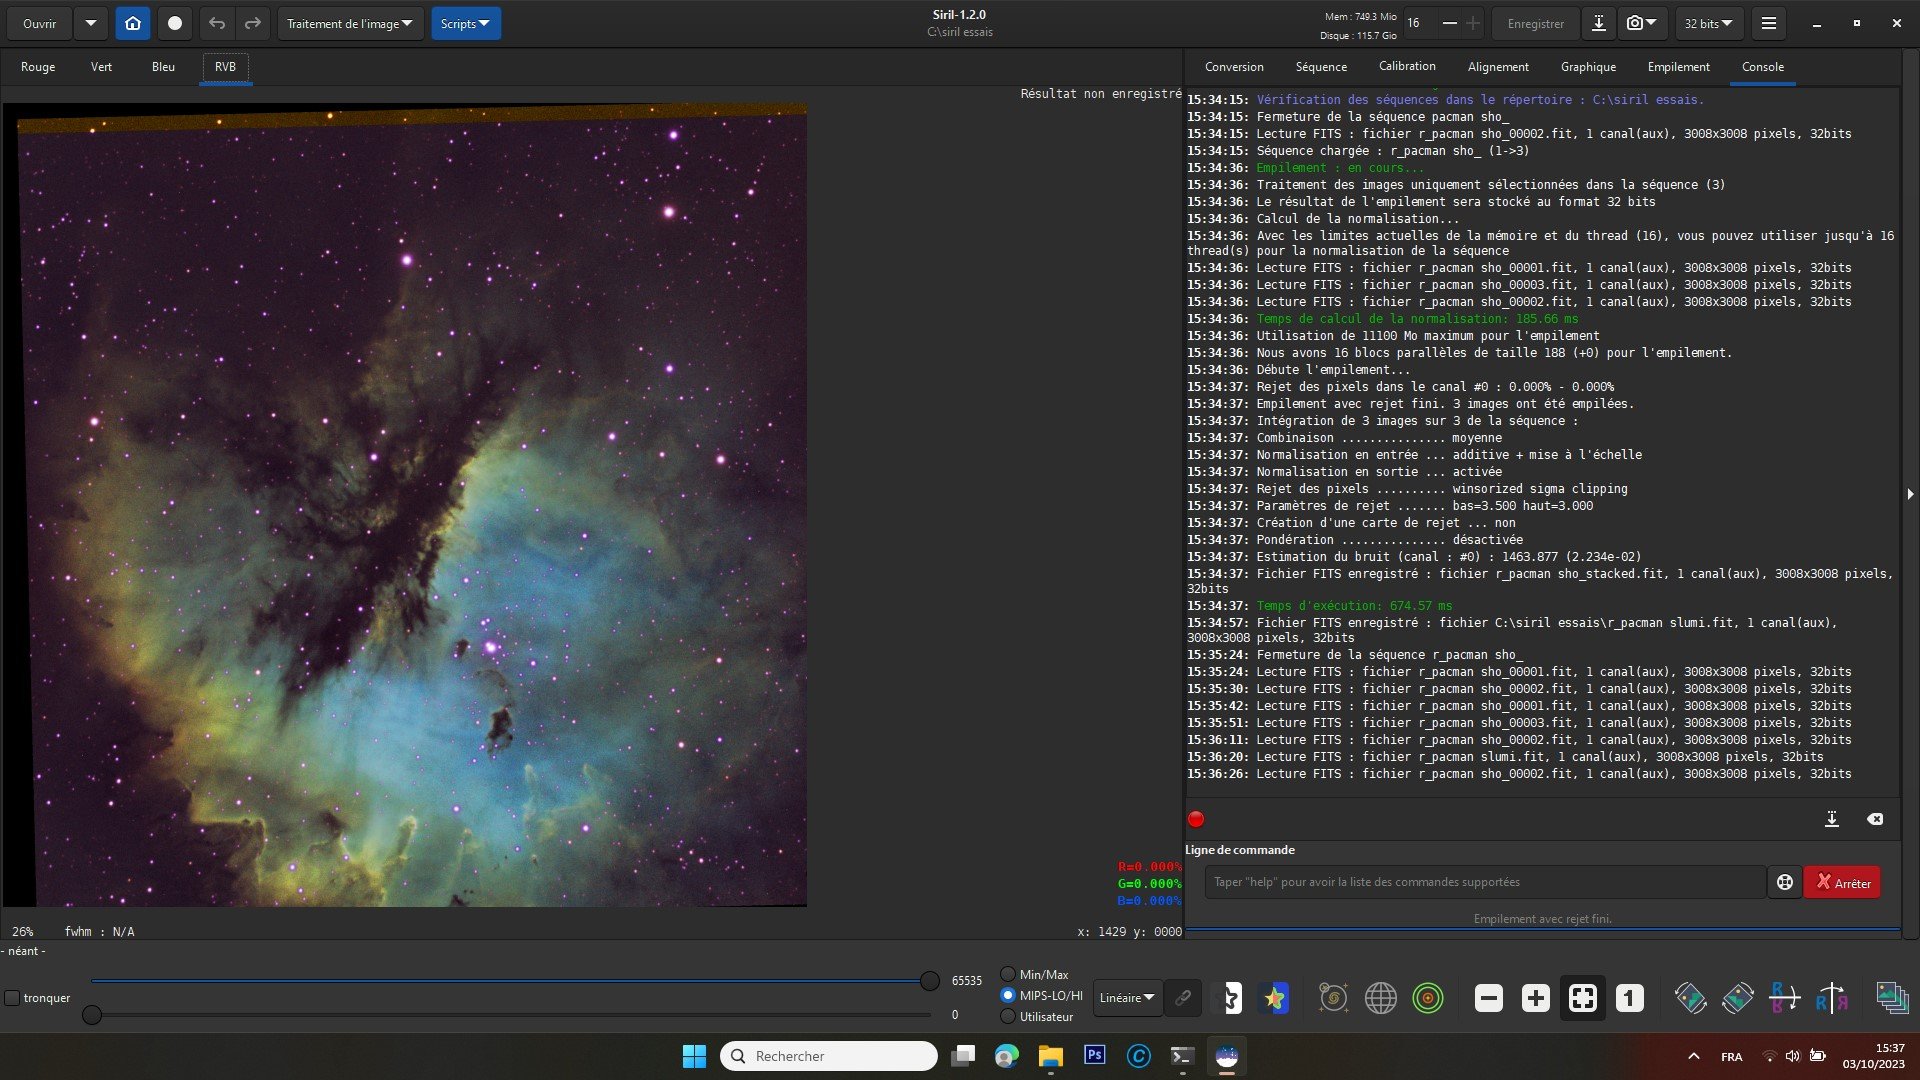Open the hamburger main menu
The image size is (1920, 1080).
tap(1768, 23)
